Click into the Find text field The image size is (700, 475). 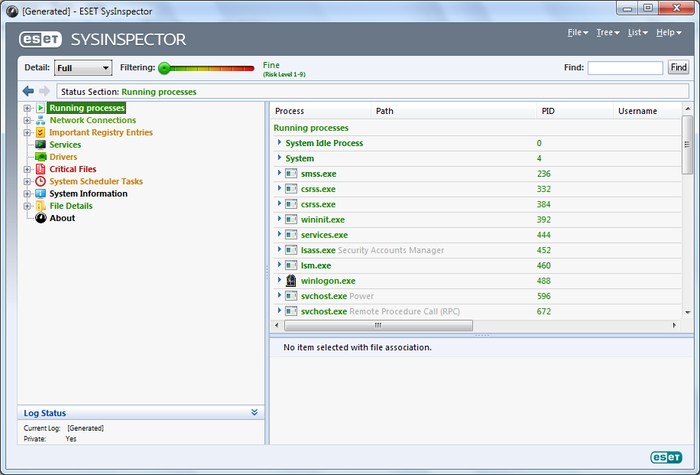625,68
